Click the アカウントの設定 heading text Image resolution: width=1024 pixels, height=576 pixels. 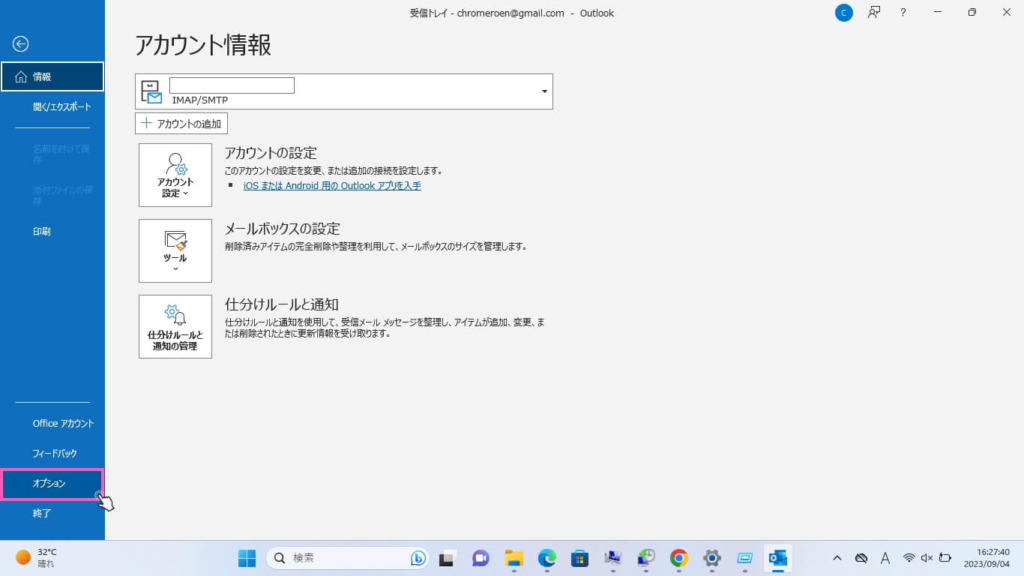click(x=270, y=153)
